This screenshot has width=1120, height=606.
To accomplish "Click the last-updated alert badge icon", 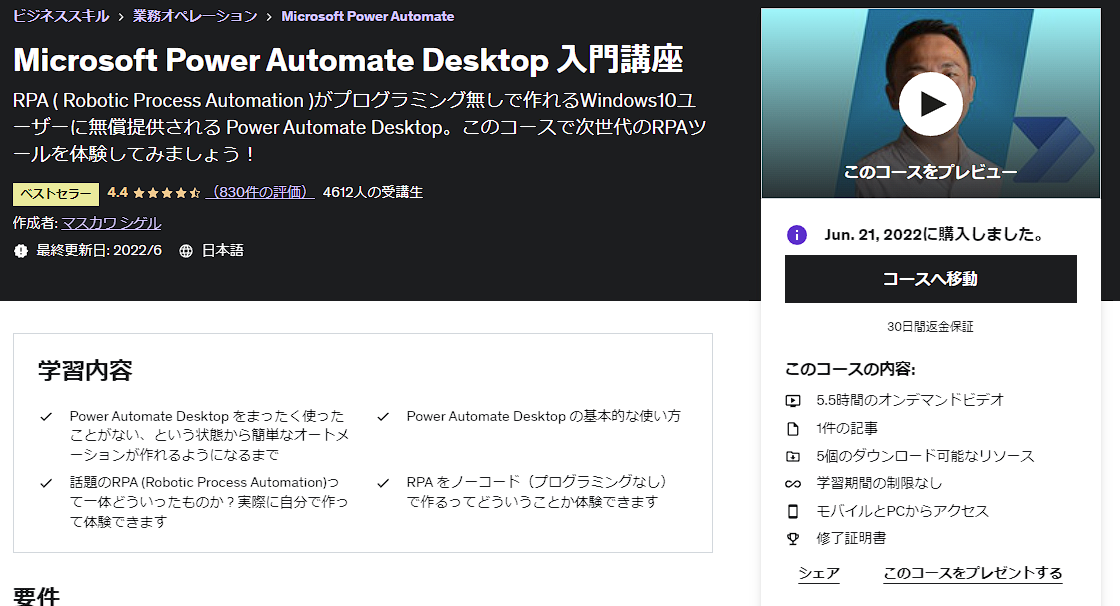I will point(21,251).
